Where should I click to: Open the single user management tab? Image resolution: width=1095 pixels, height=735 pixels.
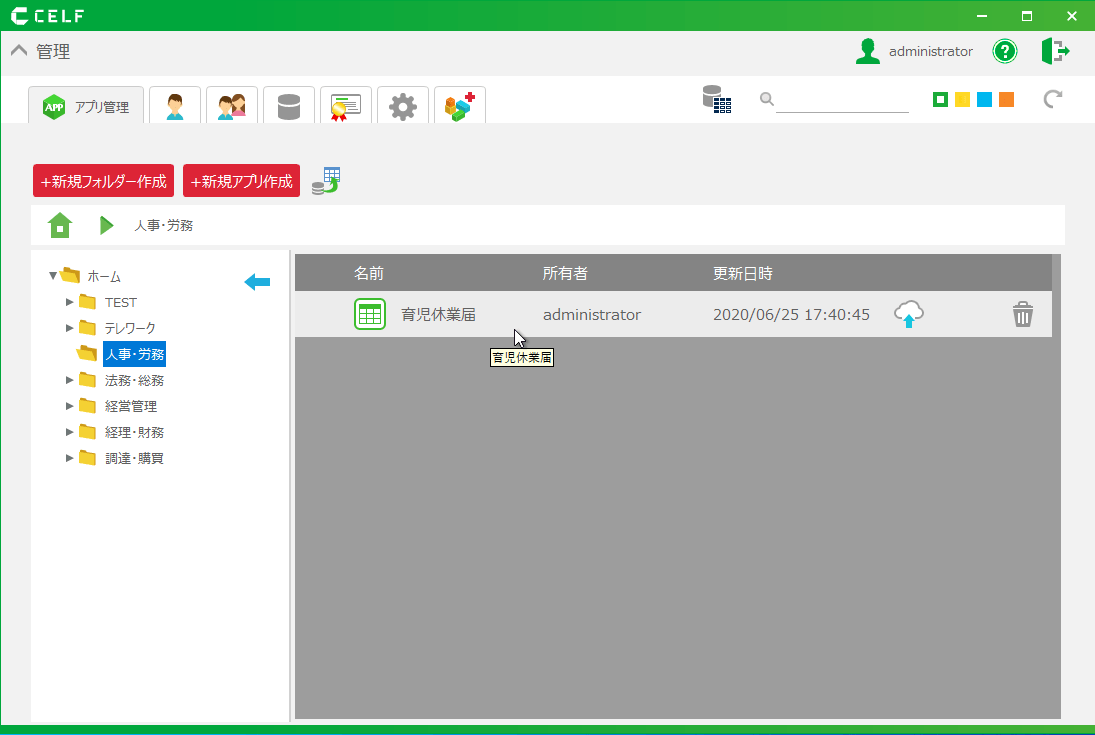point(175,106)
